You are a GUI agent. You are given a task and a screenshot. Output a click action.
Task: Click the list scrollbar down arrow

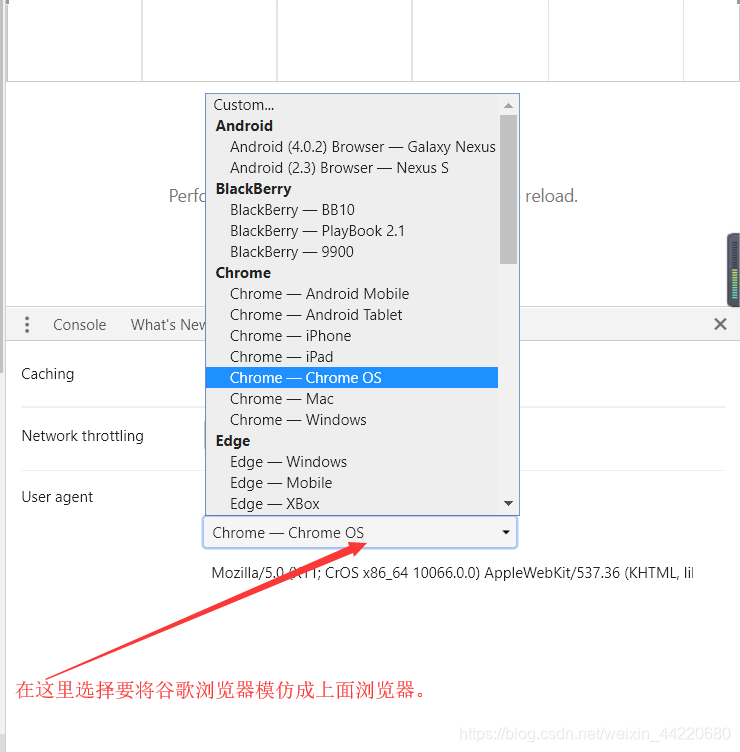click(x=508, y=504)
